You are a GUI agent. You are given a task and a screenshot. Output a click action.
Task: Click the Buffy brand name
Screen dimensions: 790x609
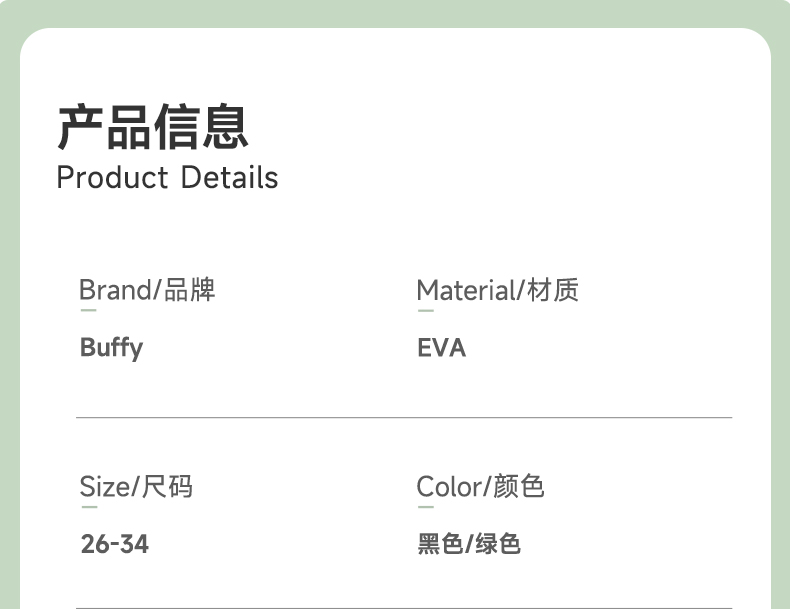111,348
